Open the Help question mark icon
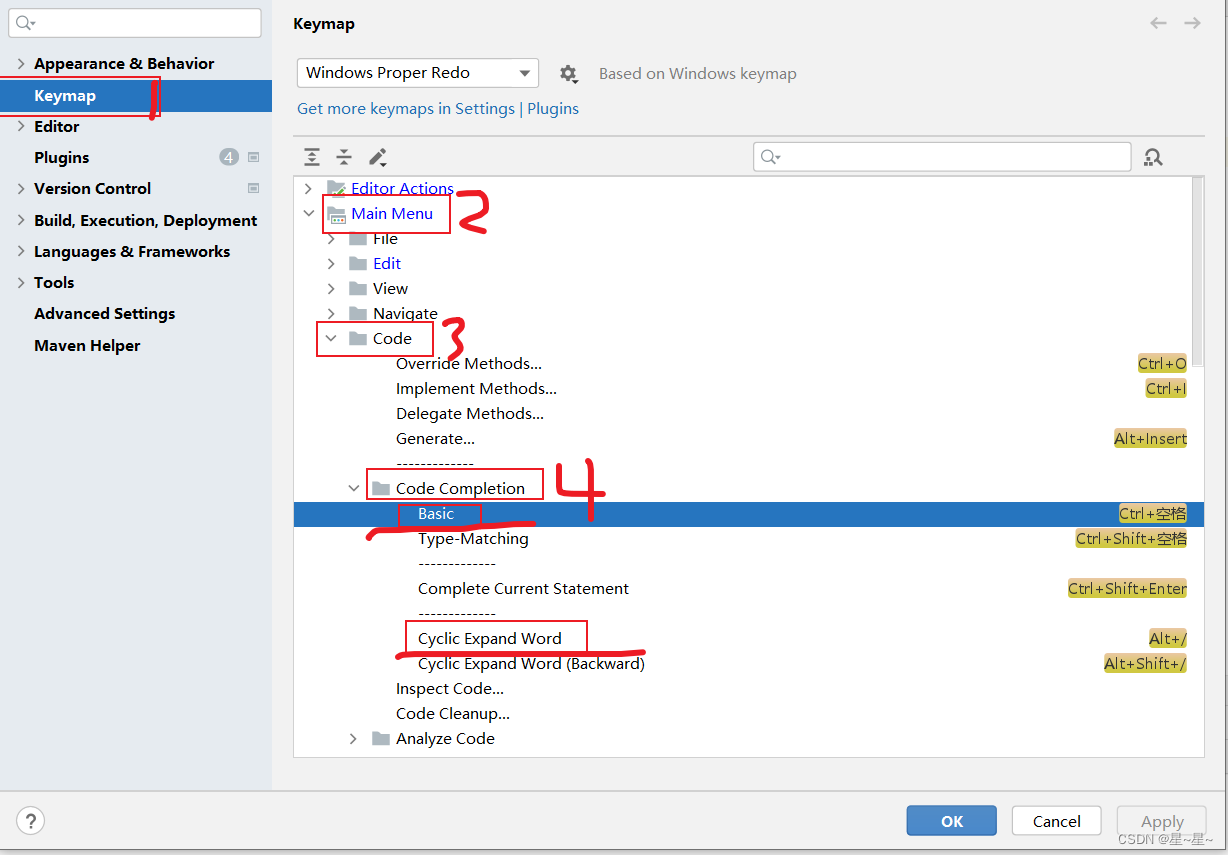The width and height of the screenshot is (1228, 855). (30, 820)
